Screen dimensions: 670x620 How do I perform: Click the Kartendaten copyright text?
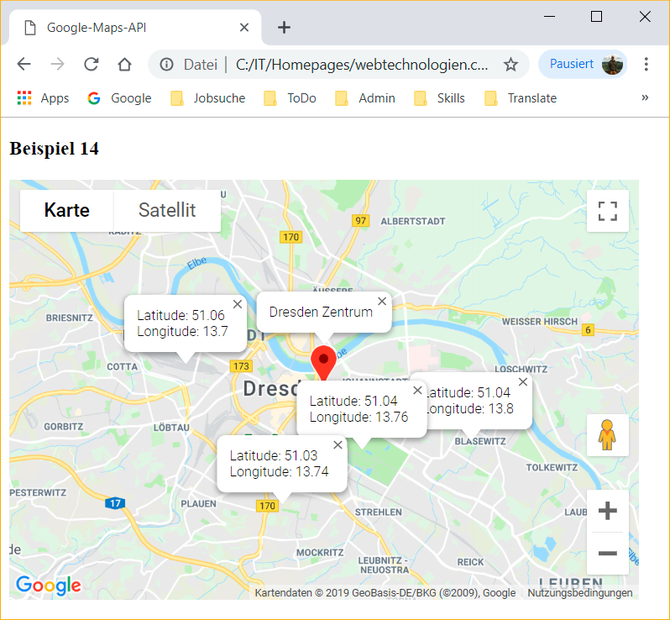(385, 593)
